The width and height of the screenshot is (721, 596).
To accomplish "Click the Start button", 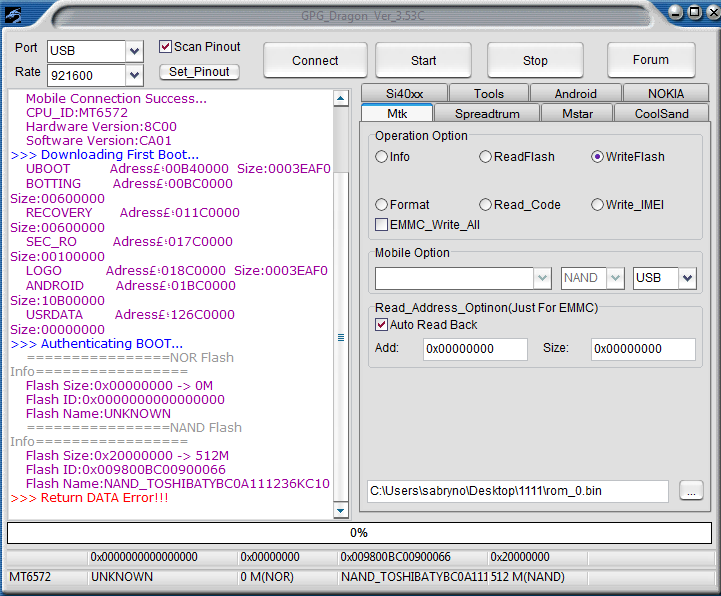I will coord(423,60).
